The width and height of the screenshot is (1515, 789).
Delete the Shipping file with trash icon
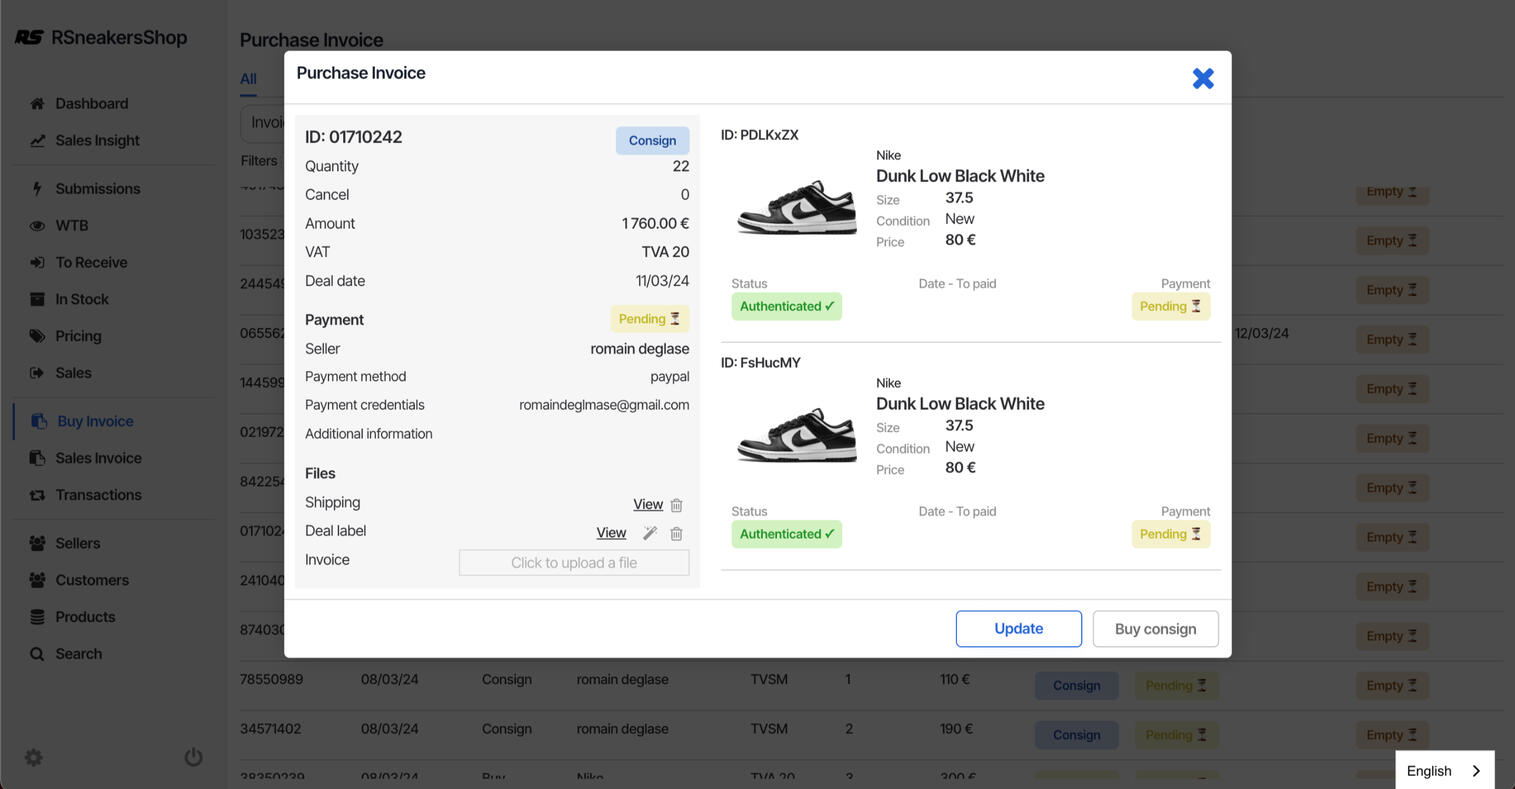(676, 505)
